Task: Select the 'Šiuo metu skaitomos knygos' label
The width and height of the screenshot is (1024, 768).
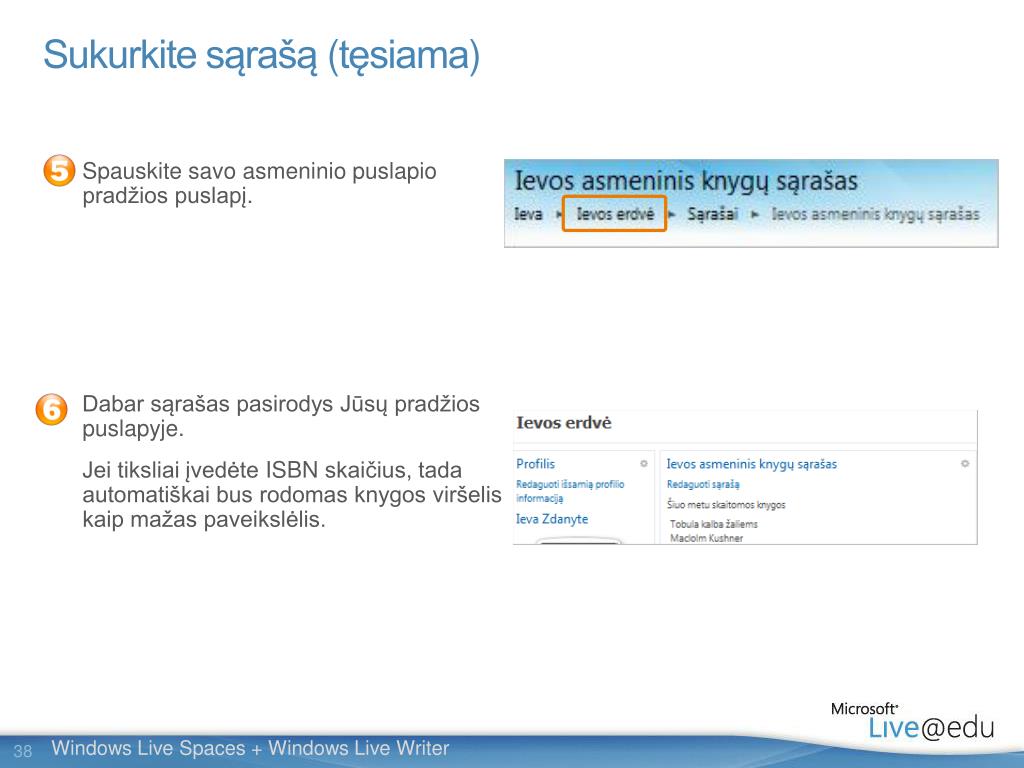Action: pos(726,505)
